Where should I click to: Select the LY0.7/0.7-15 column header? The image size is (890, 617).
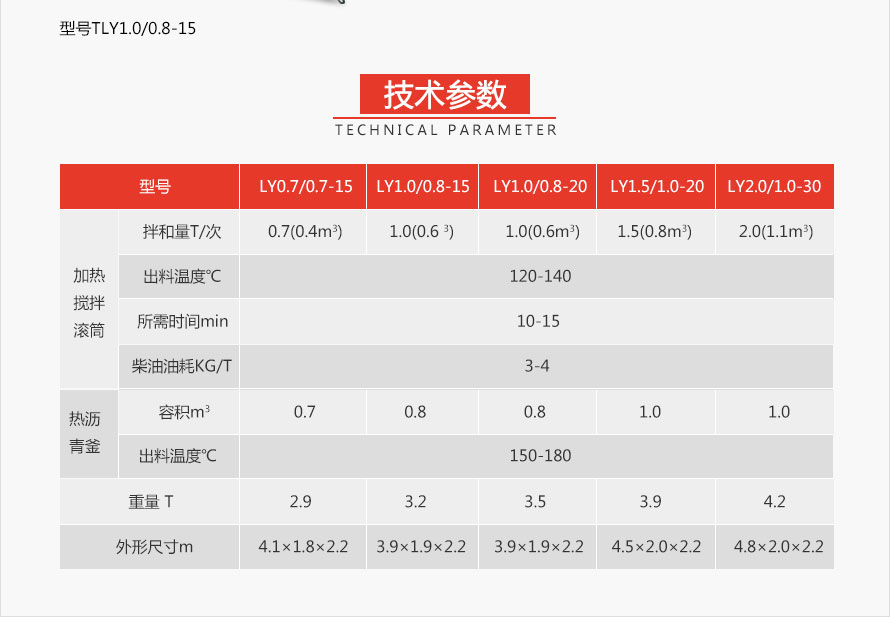305,187
